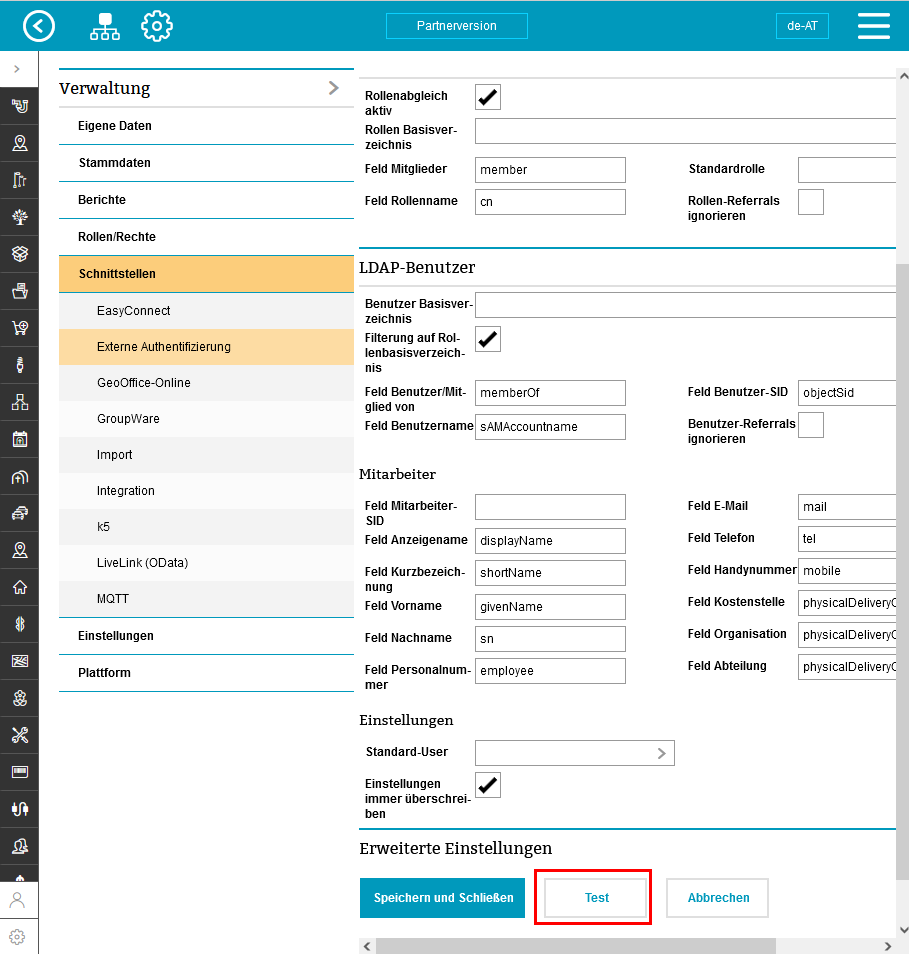Expand the left sidebar with top chevron
Screen dimensions: 909x954
(17, 69)
